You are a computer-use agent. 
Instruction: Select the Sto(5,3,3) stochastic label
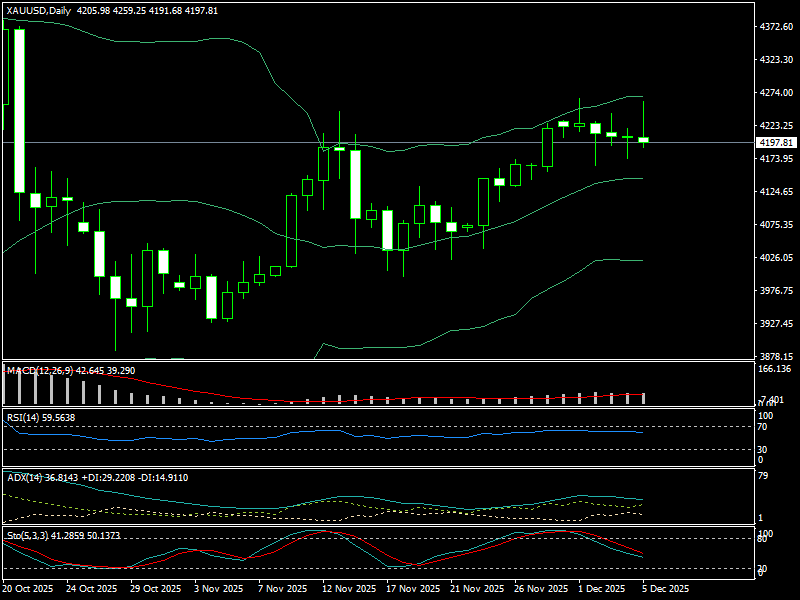click(x=30, y=536)
